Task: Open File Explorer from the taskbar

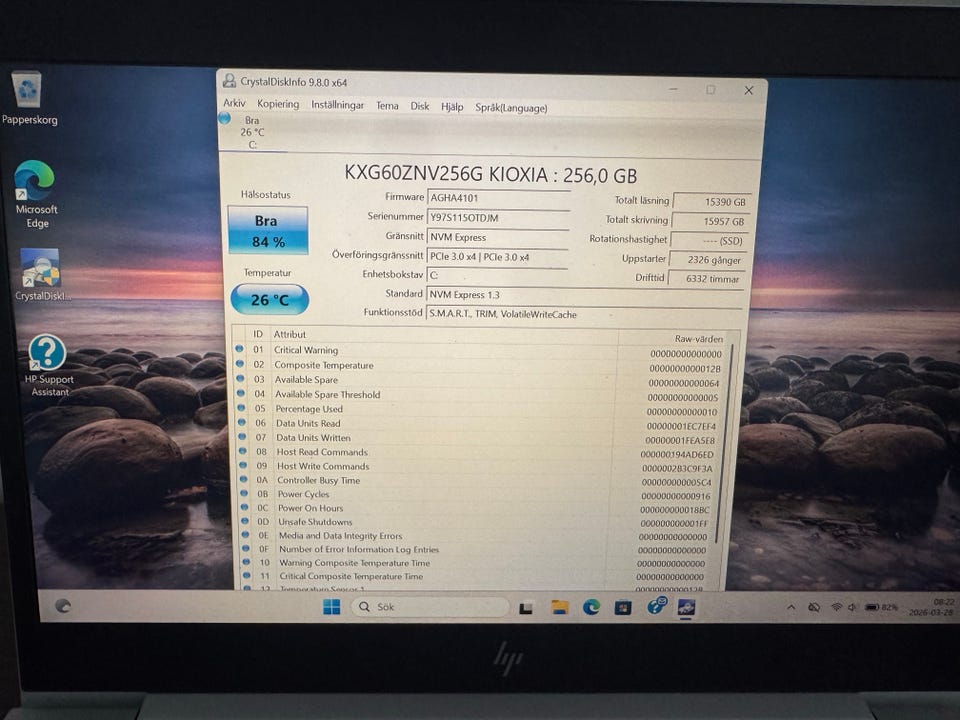Action: pos(560,607)
